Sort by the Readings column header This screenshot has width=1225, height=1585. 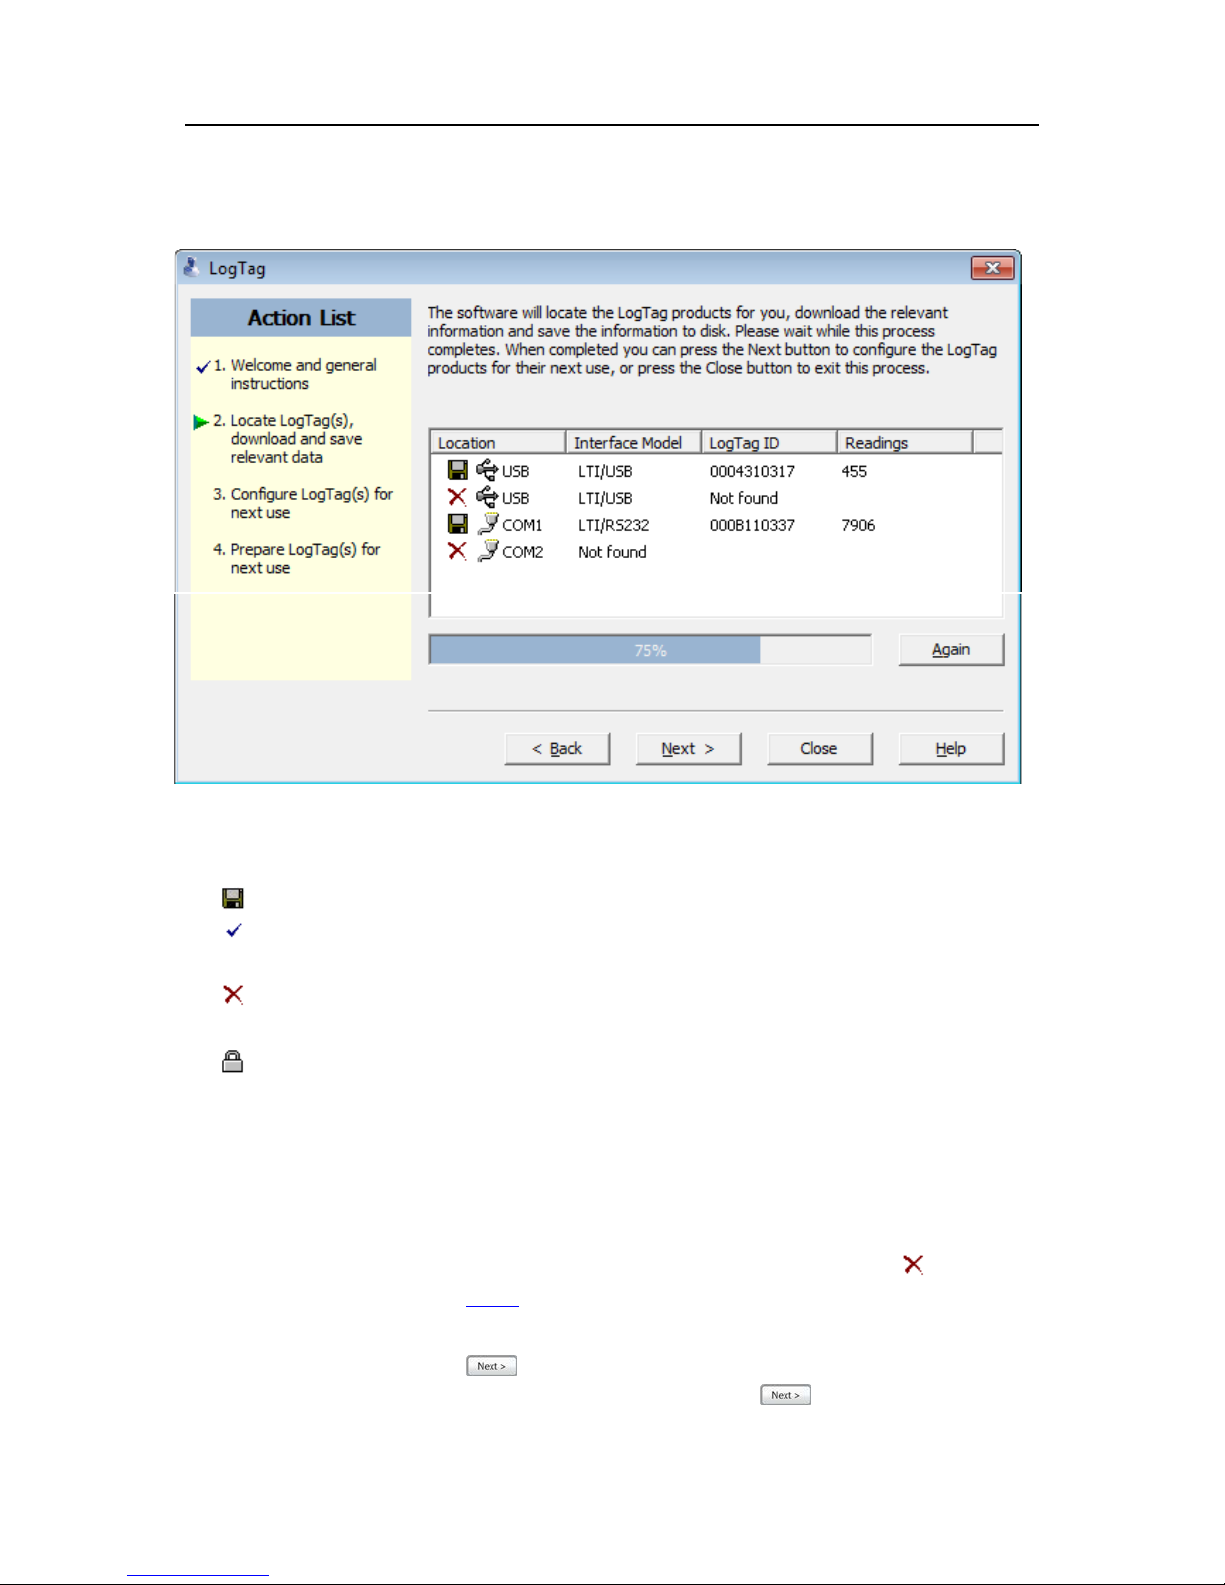coord(905,442)
